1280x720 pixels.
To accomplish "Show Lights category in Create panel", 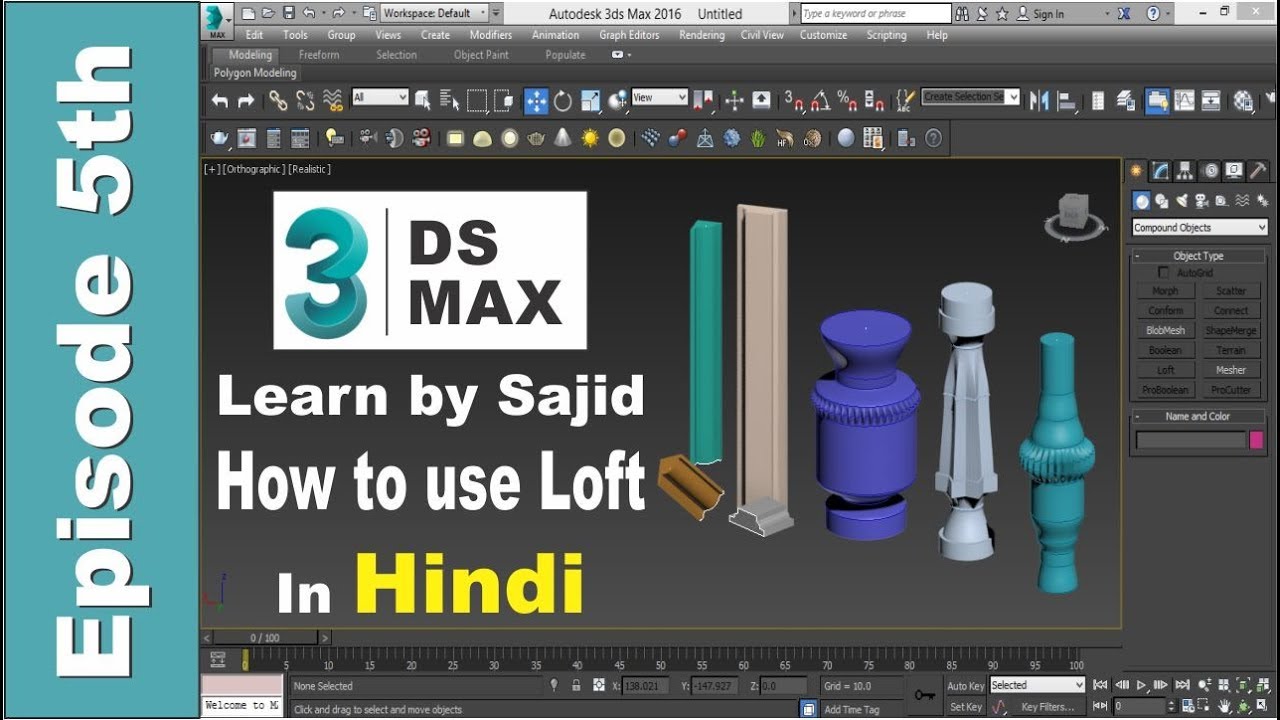I will tap(1182, 201).
